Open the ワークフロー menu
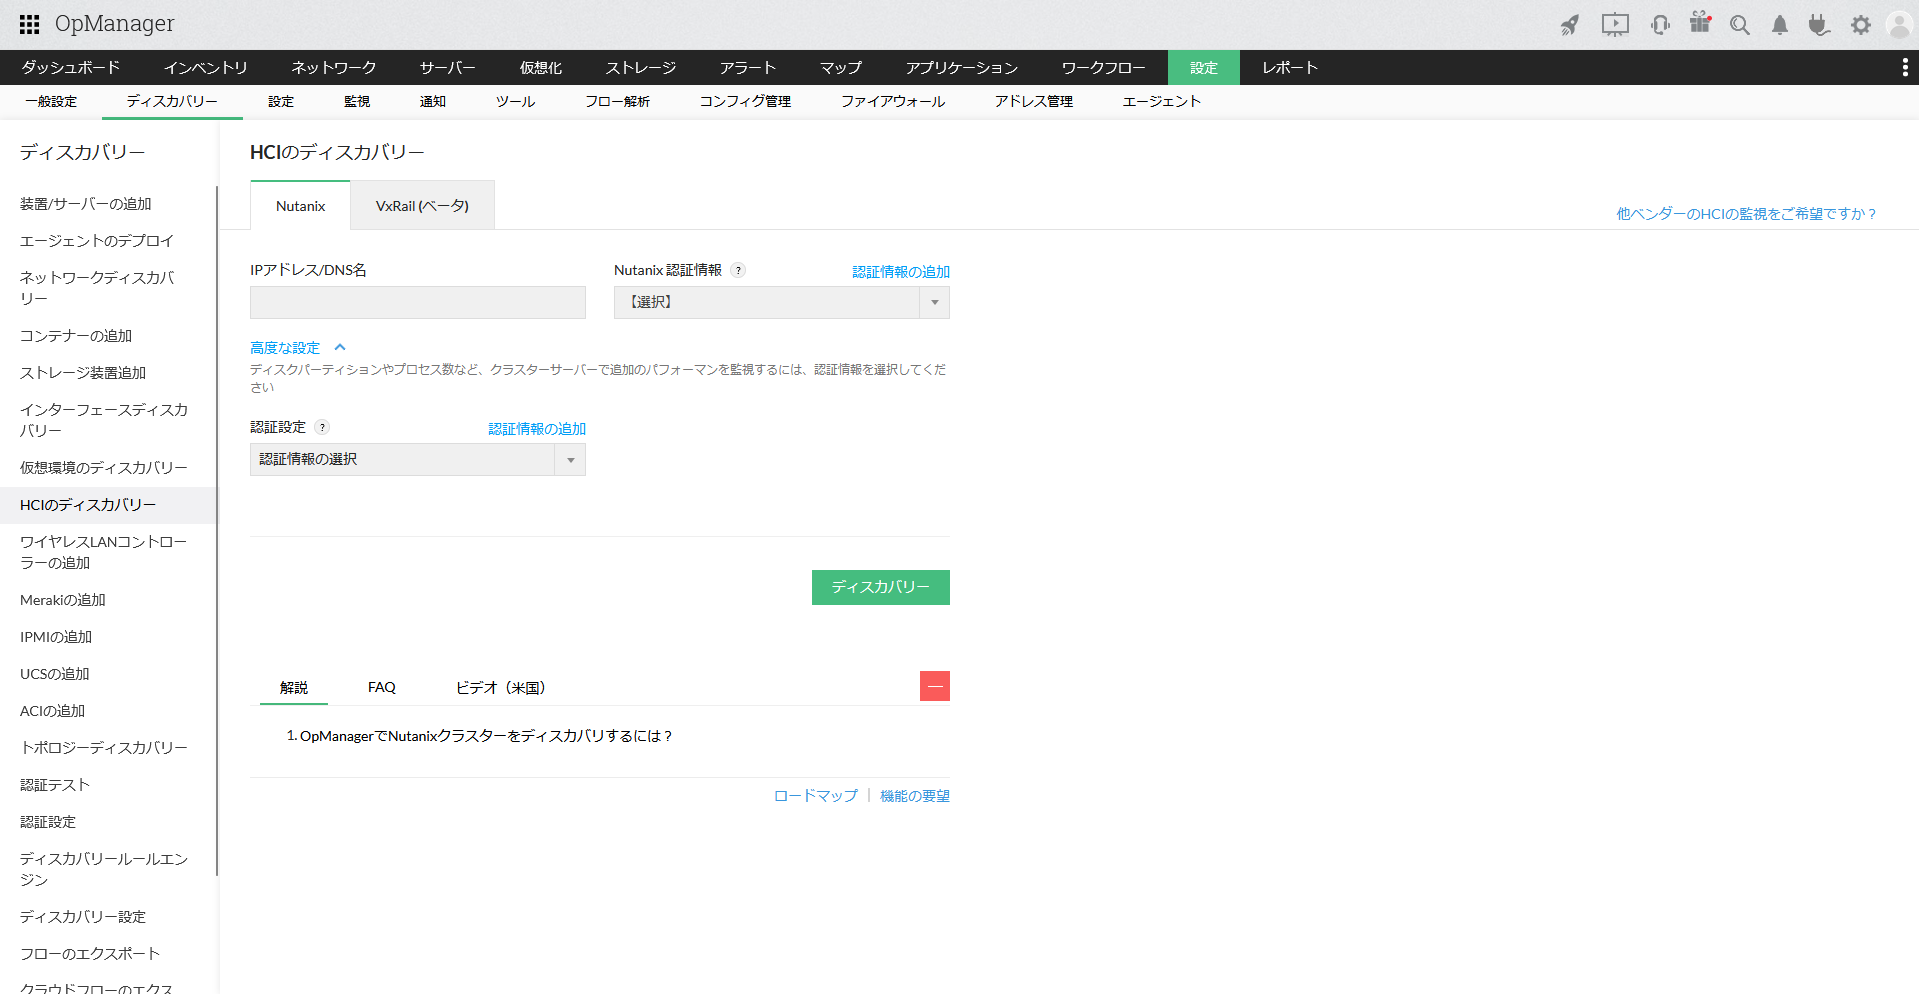 (x=1104, y=67)
